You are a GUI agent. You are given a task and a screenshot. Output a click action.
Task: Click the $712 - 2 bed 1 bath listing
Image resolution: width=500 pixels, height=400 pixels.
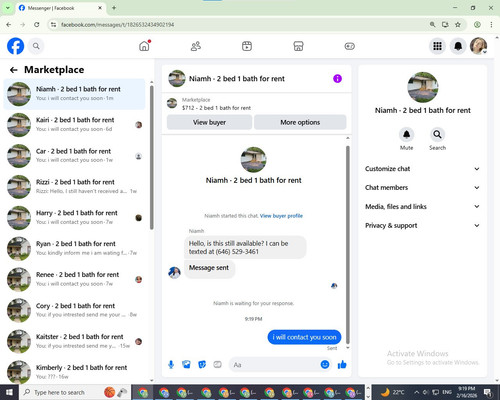(x=216, y=108)
